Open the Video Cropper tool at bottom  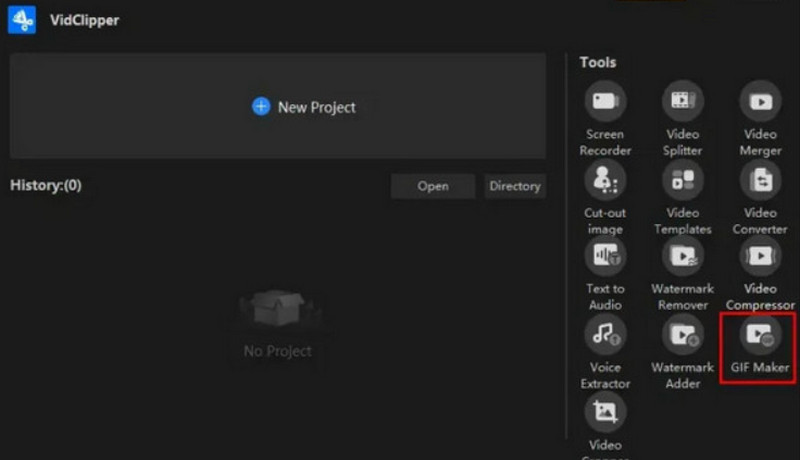[x=604, y=411]
